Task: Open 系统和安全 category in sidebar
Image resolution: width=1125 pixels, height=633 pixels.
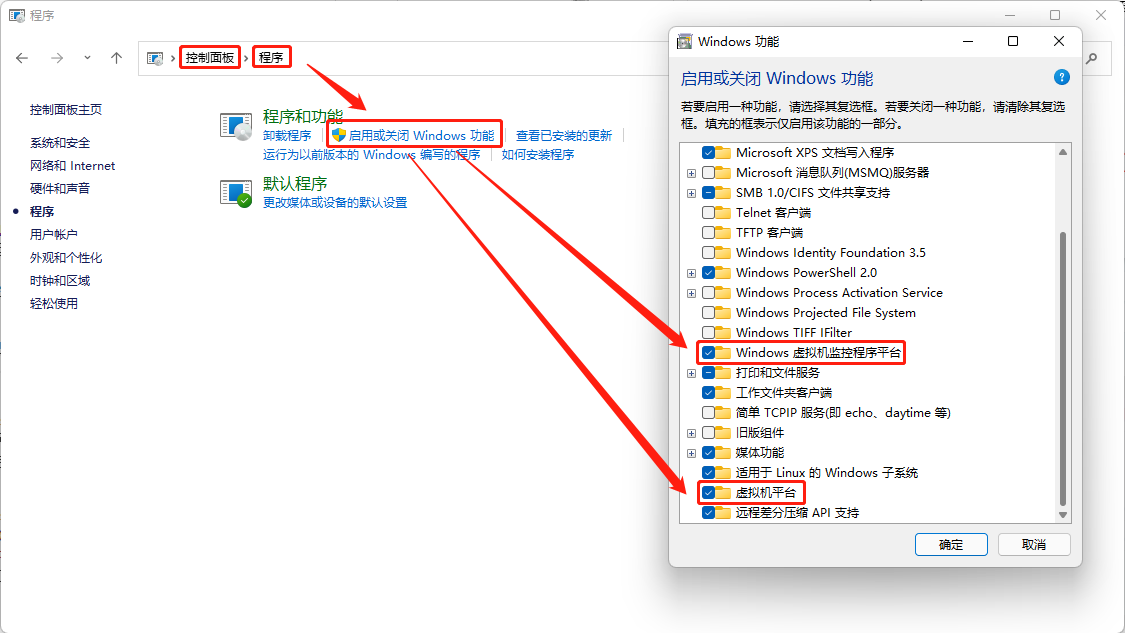Action: tap(60, 143)
